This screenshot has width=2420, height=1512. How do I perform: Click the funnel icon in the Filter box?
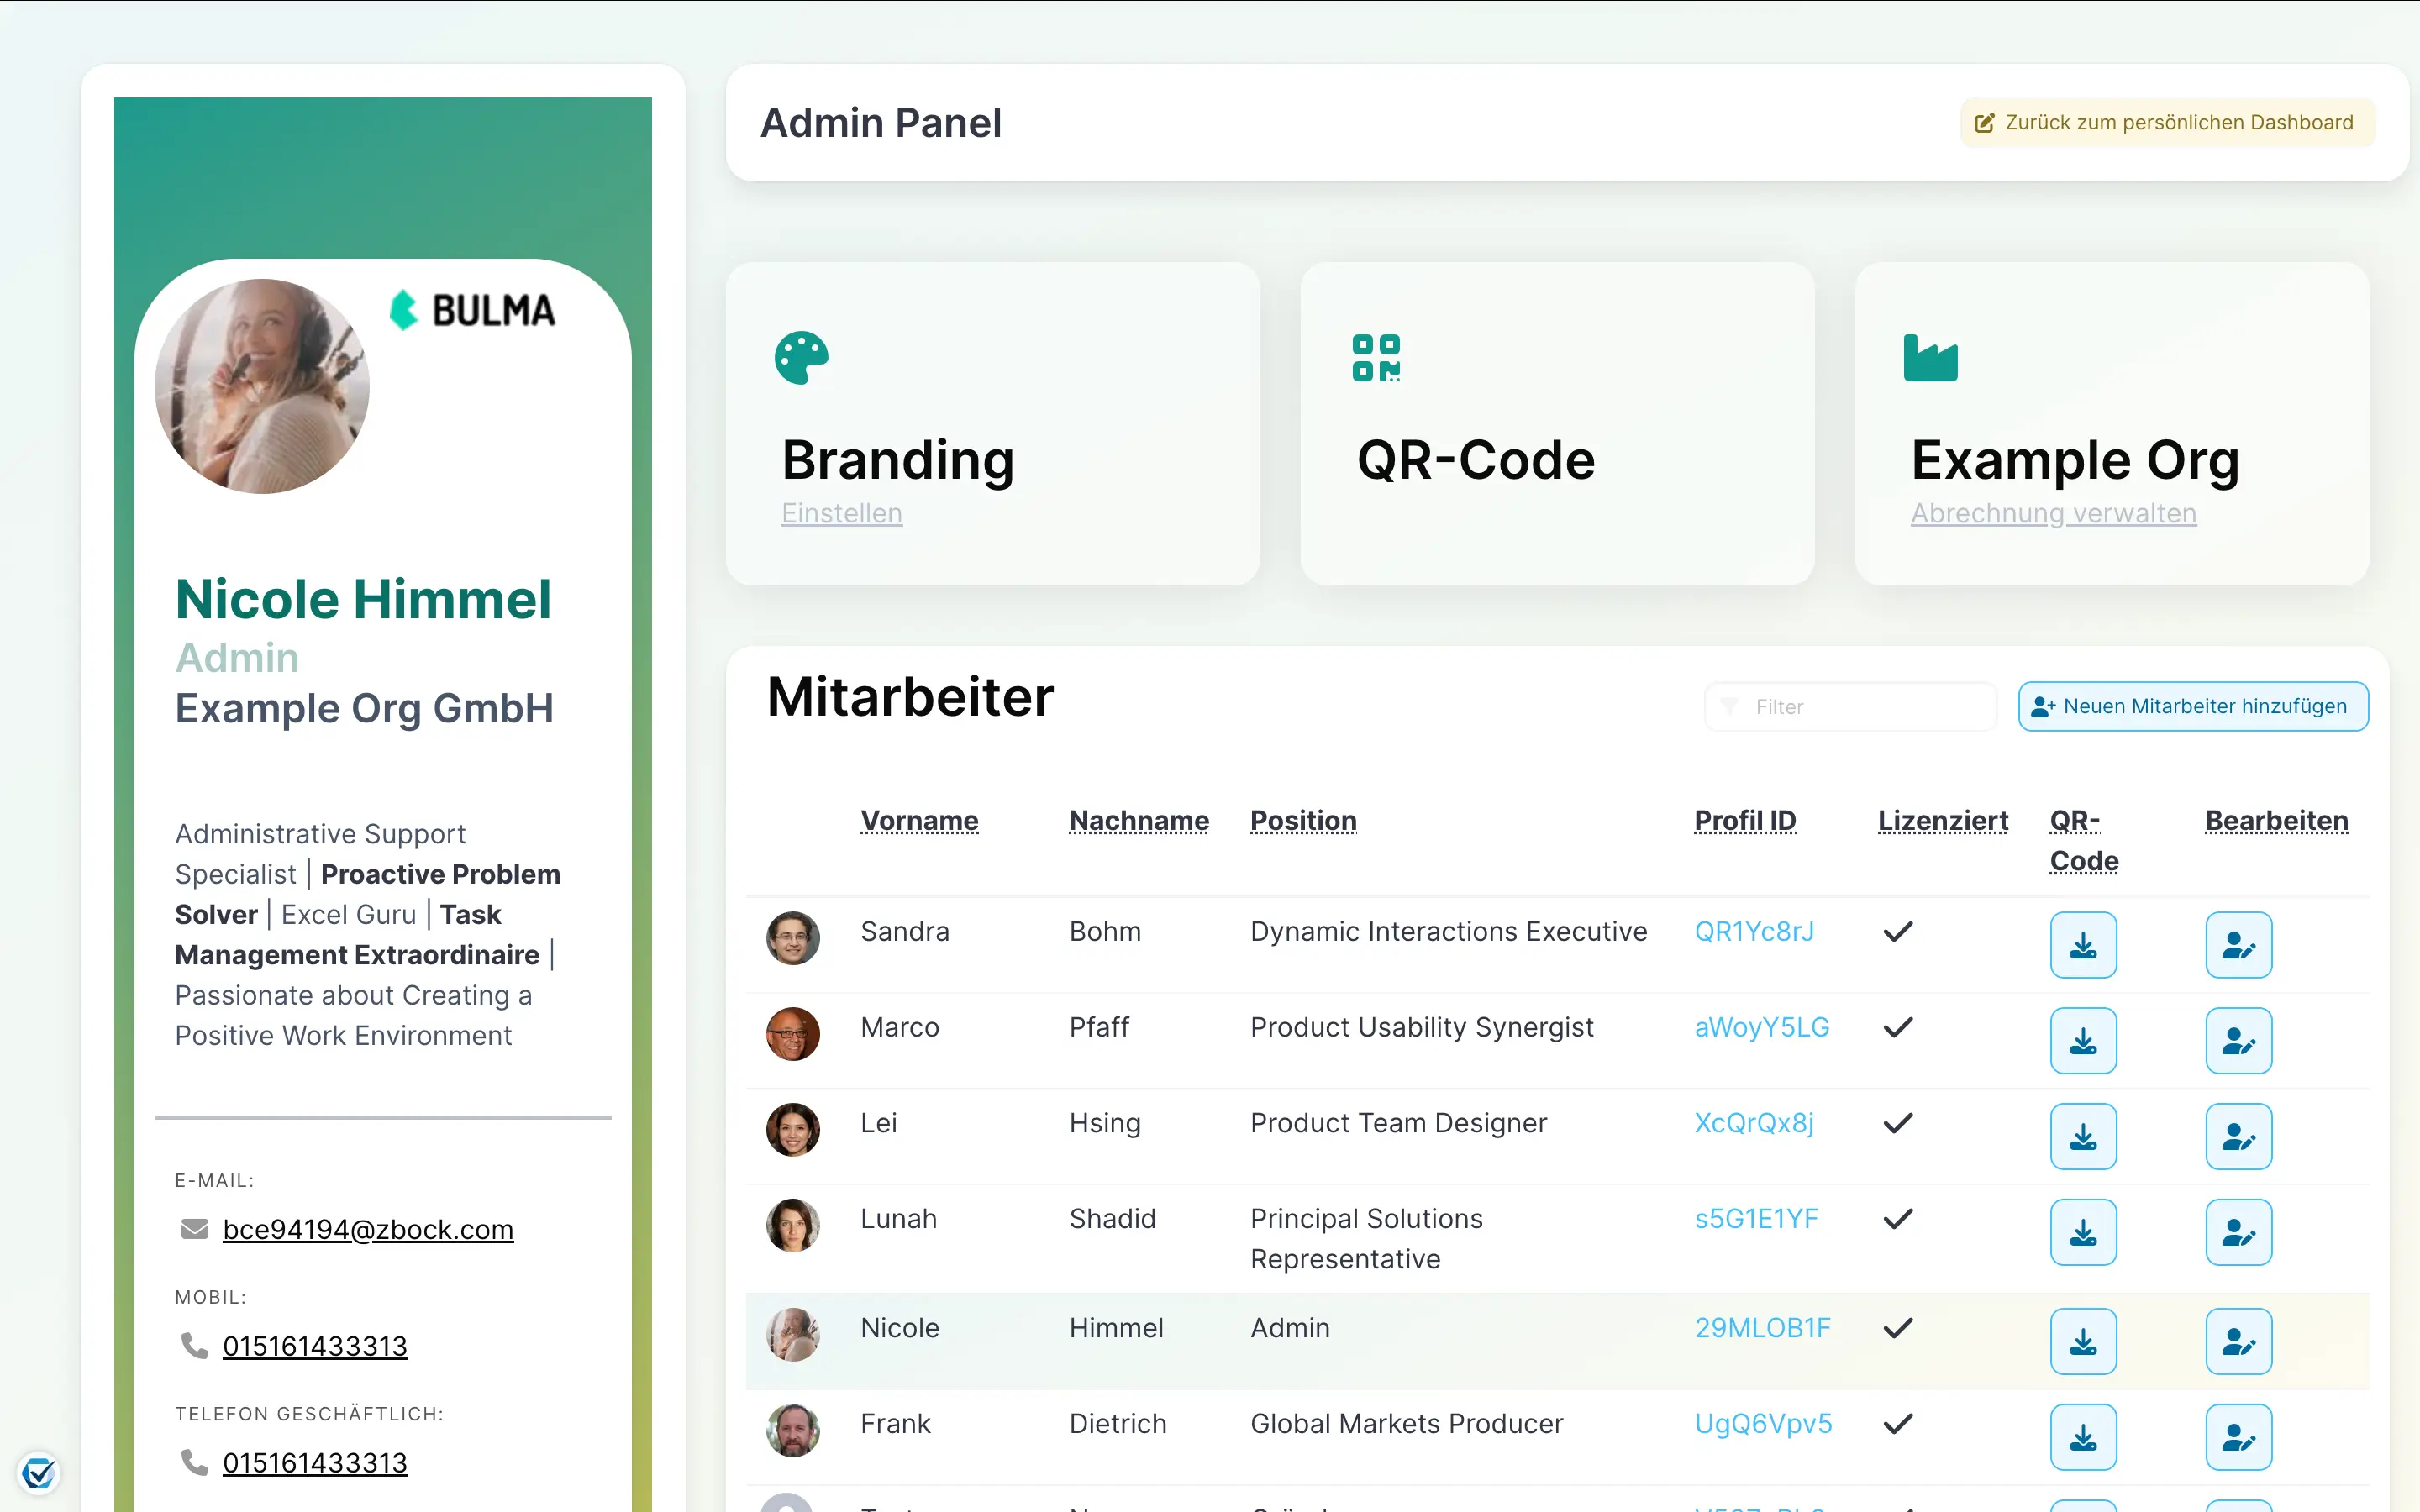[x=1729, y=706]
